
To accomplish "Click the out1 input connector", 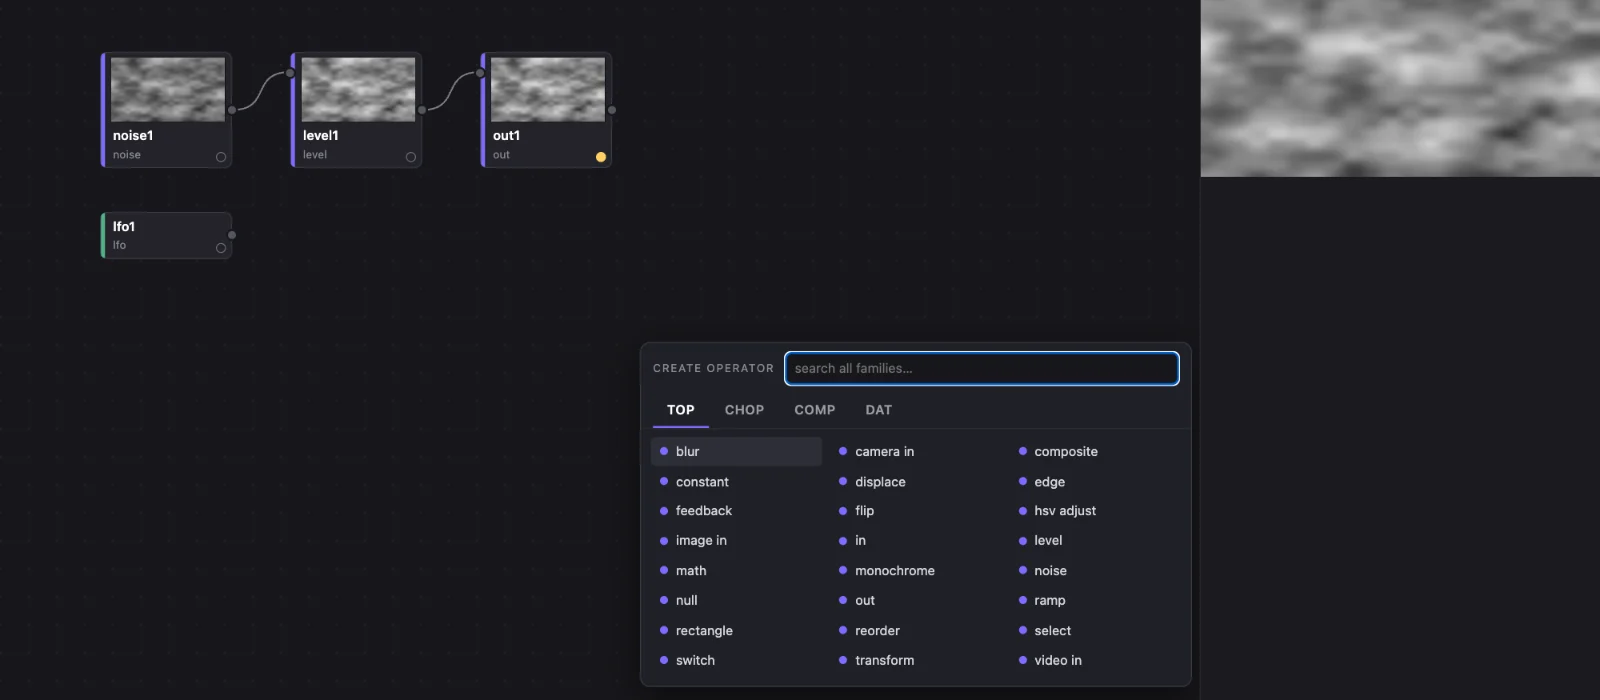I will click(480, 72).
